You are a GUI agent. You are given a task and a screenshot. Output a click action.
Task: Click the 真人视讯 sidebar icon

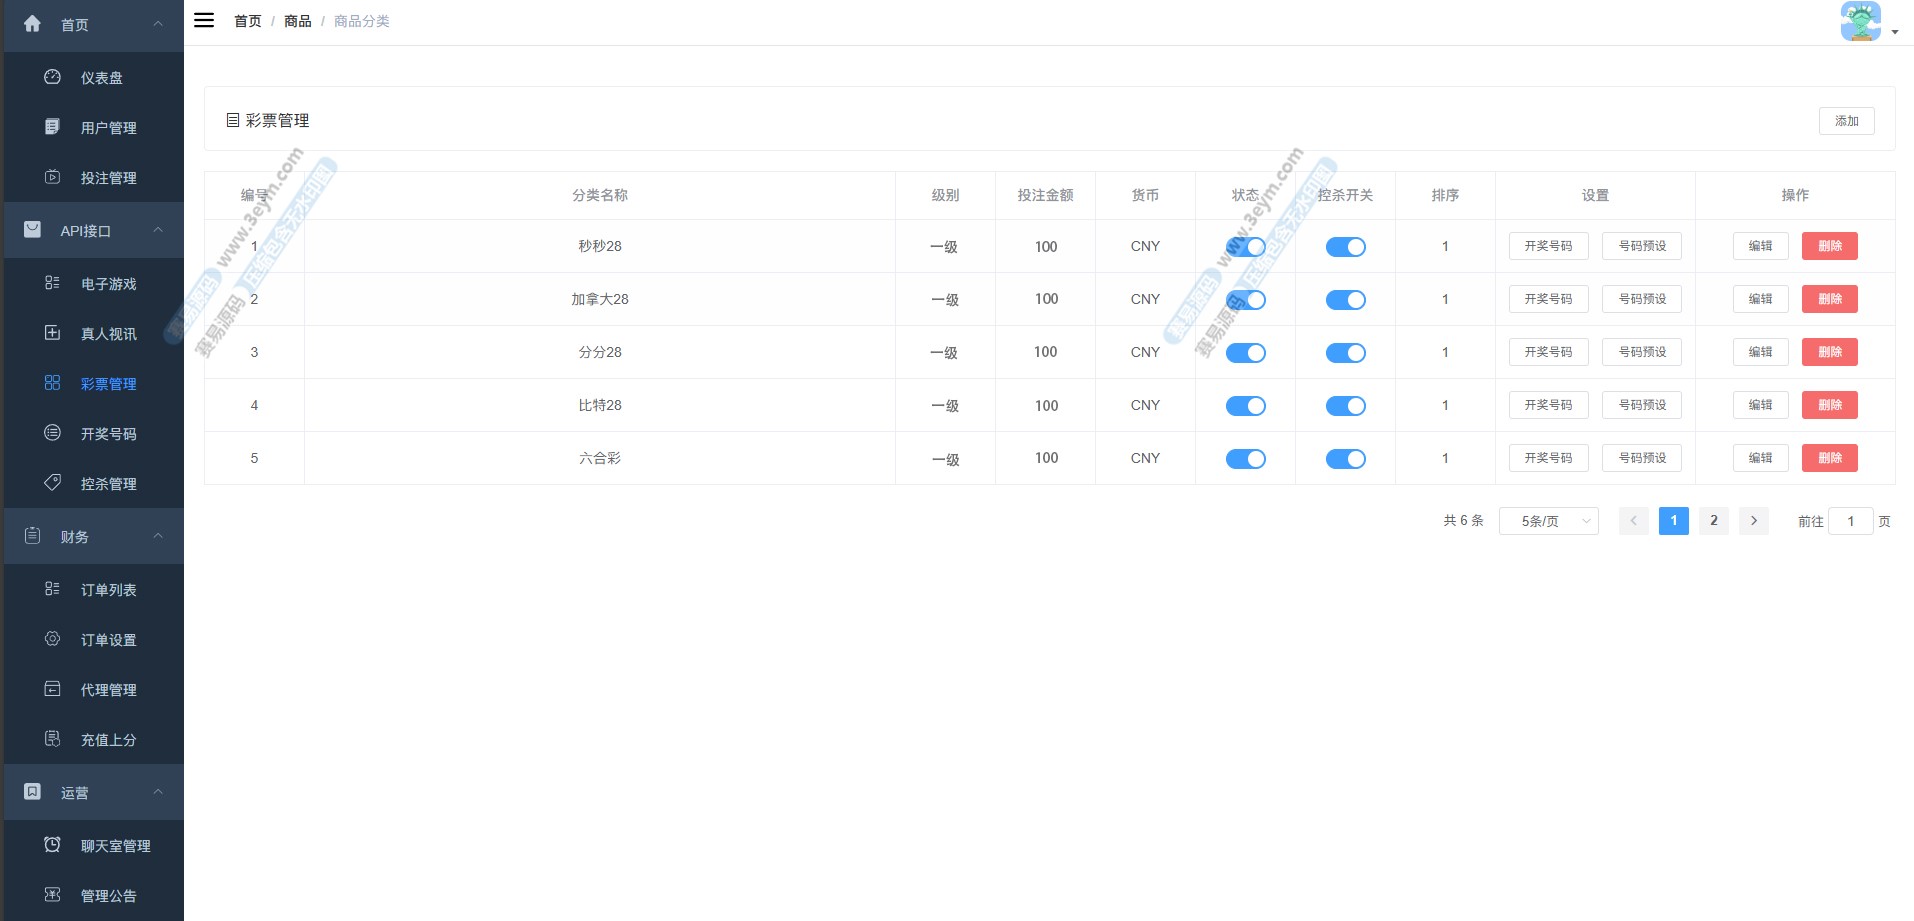click(53, 333)
